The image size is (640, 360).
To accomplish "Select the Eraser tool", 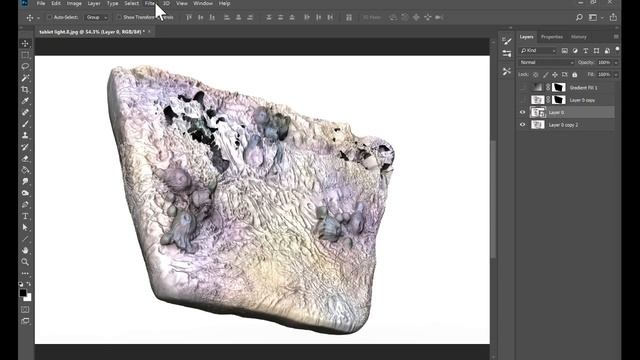I will [25, 158].
